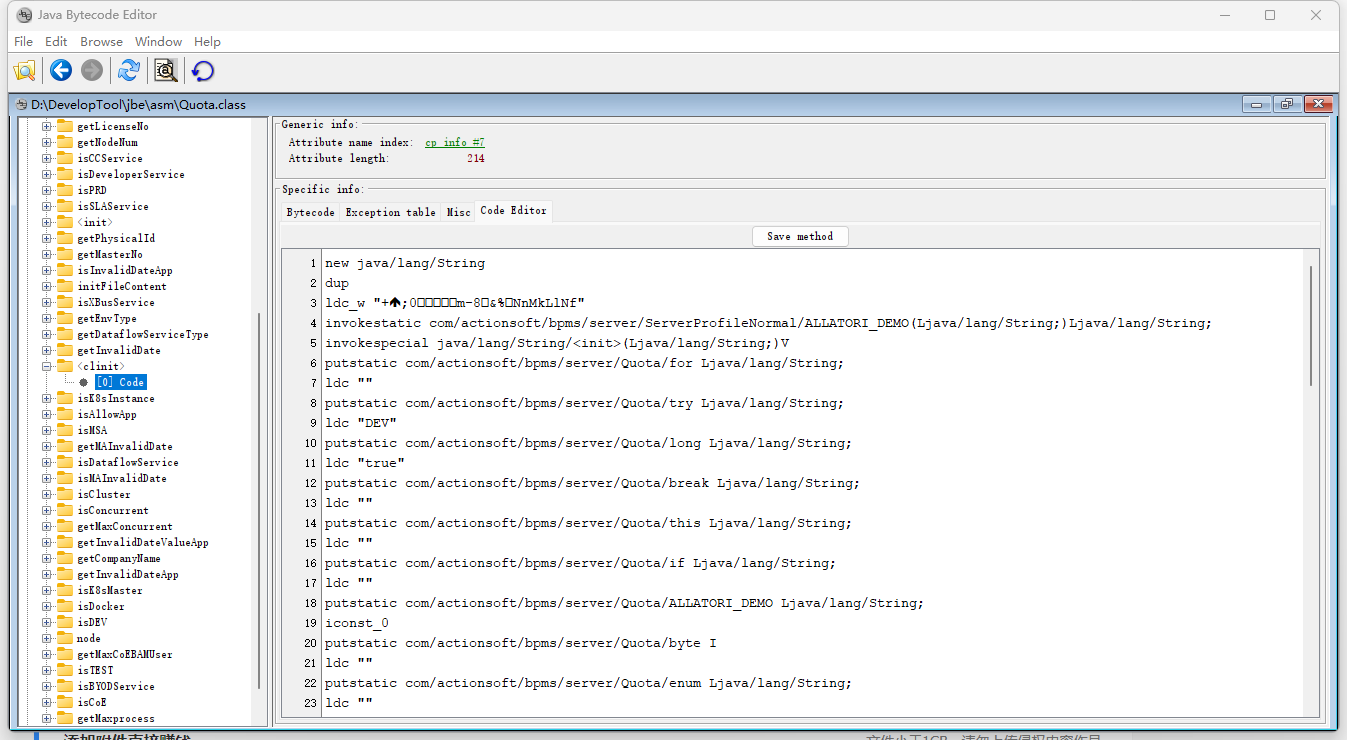The height and width of the screenshot is (740, 1347).
Task: Navigate forward with the grey arrow icon
Action: pyautogui.click(x=91, y=70)
